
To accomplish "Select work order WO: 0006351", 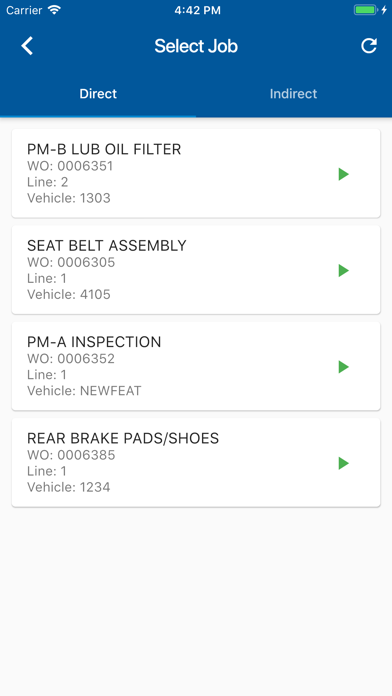I will point(70,166).
